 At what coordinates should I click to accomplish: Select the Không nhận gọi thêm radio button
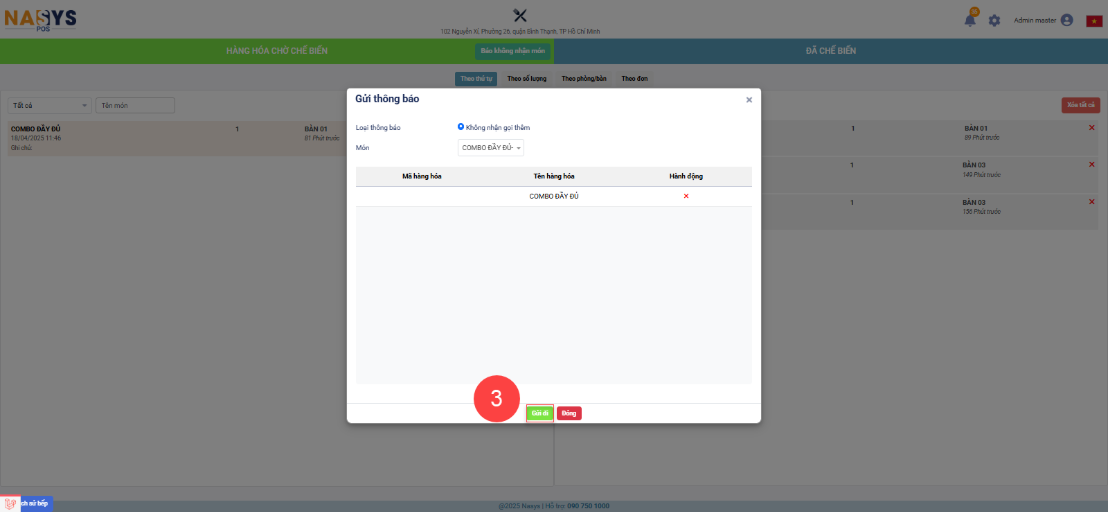[x=461, y=127]
